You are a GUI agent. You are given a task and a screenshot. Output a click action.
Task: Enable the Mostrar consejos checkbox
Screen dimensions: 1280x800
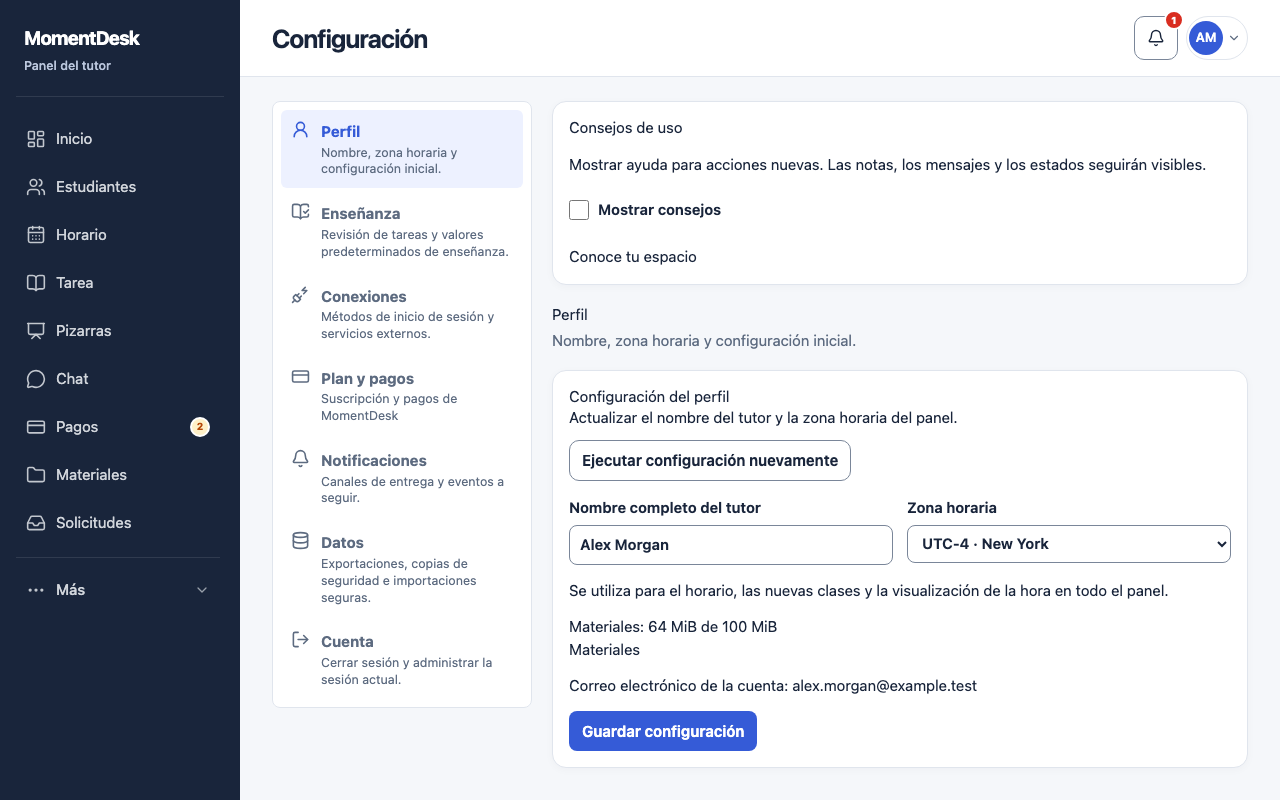[x=579, y=210]
